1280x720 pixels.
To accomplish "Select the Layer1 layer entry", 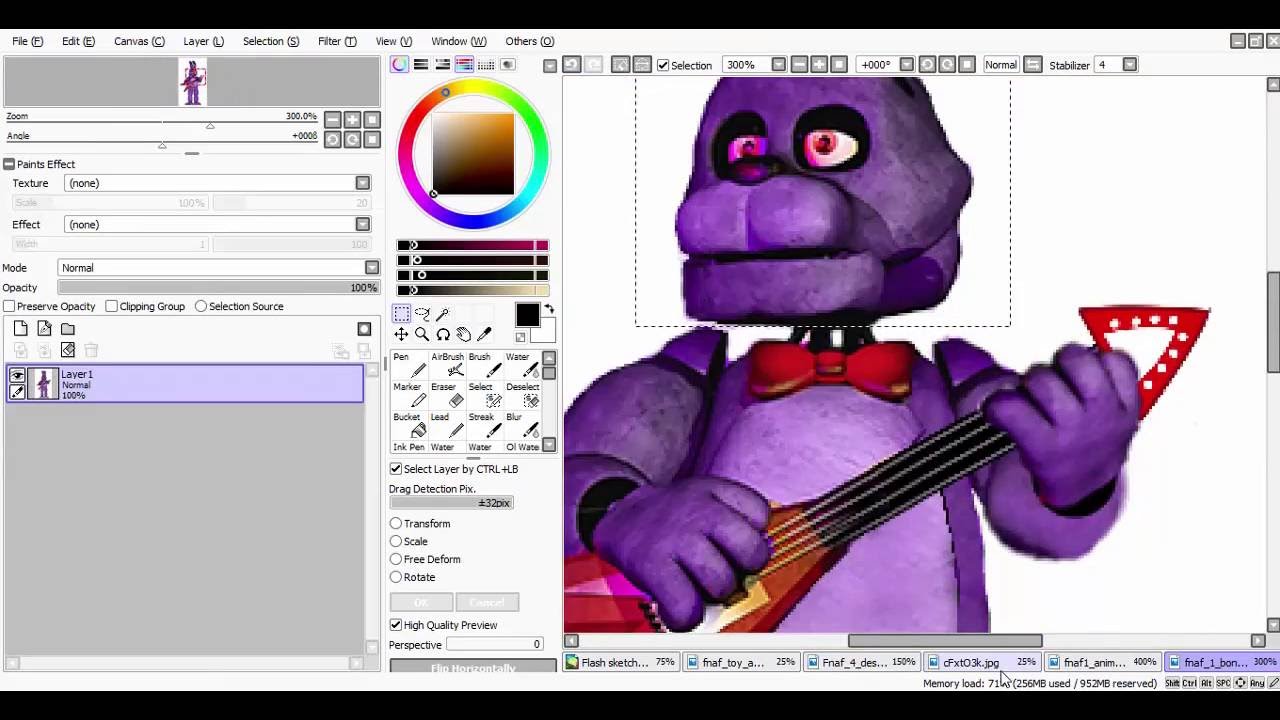I will (185, 384).
